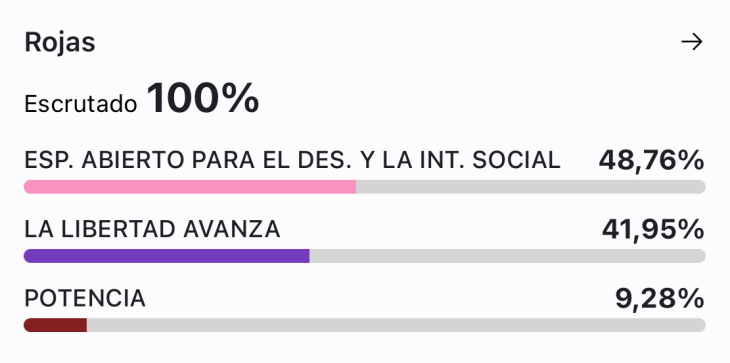Select the Escrutado label
The image size is (730, 363).
tap(81, 104)
